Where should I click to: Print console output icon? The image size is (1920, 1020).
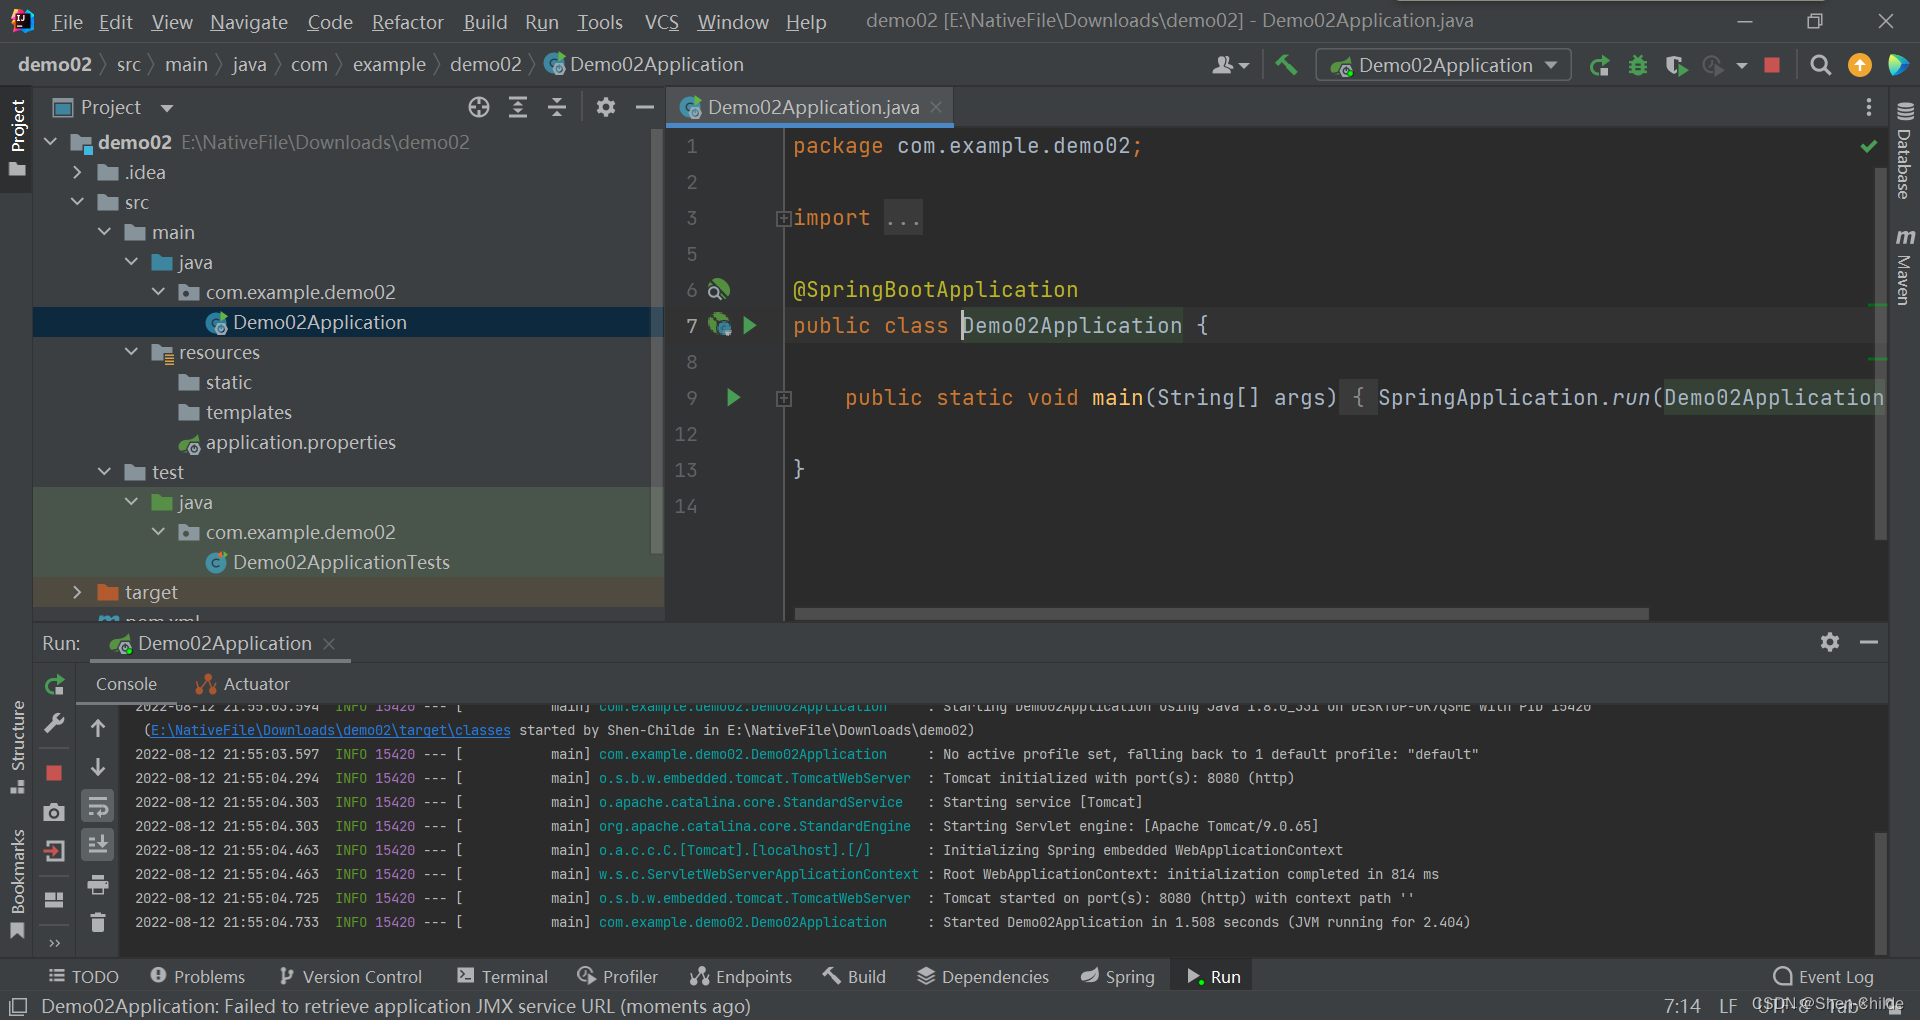click(x=98, y=884)
